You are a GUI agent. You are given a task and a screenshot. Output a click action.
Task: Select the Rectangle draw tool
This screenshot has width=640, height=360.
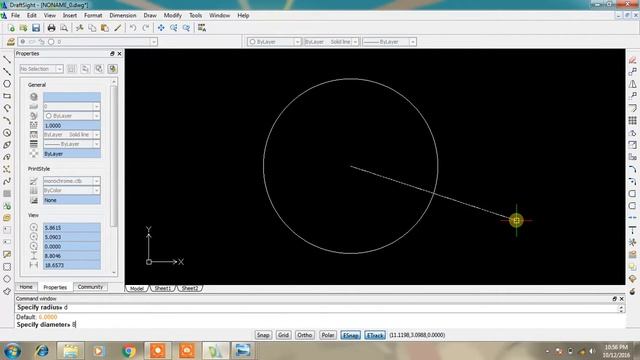[x=7, y=96]
